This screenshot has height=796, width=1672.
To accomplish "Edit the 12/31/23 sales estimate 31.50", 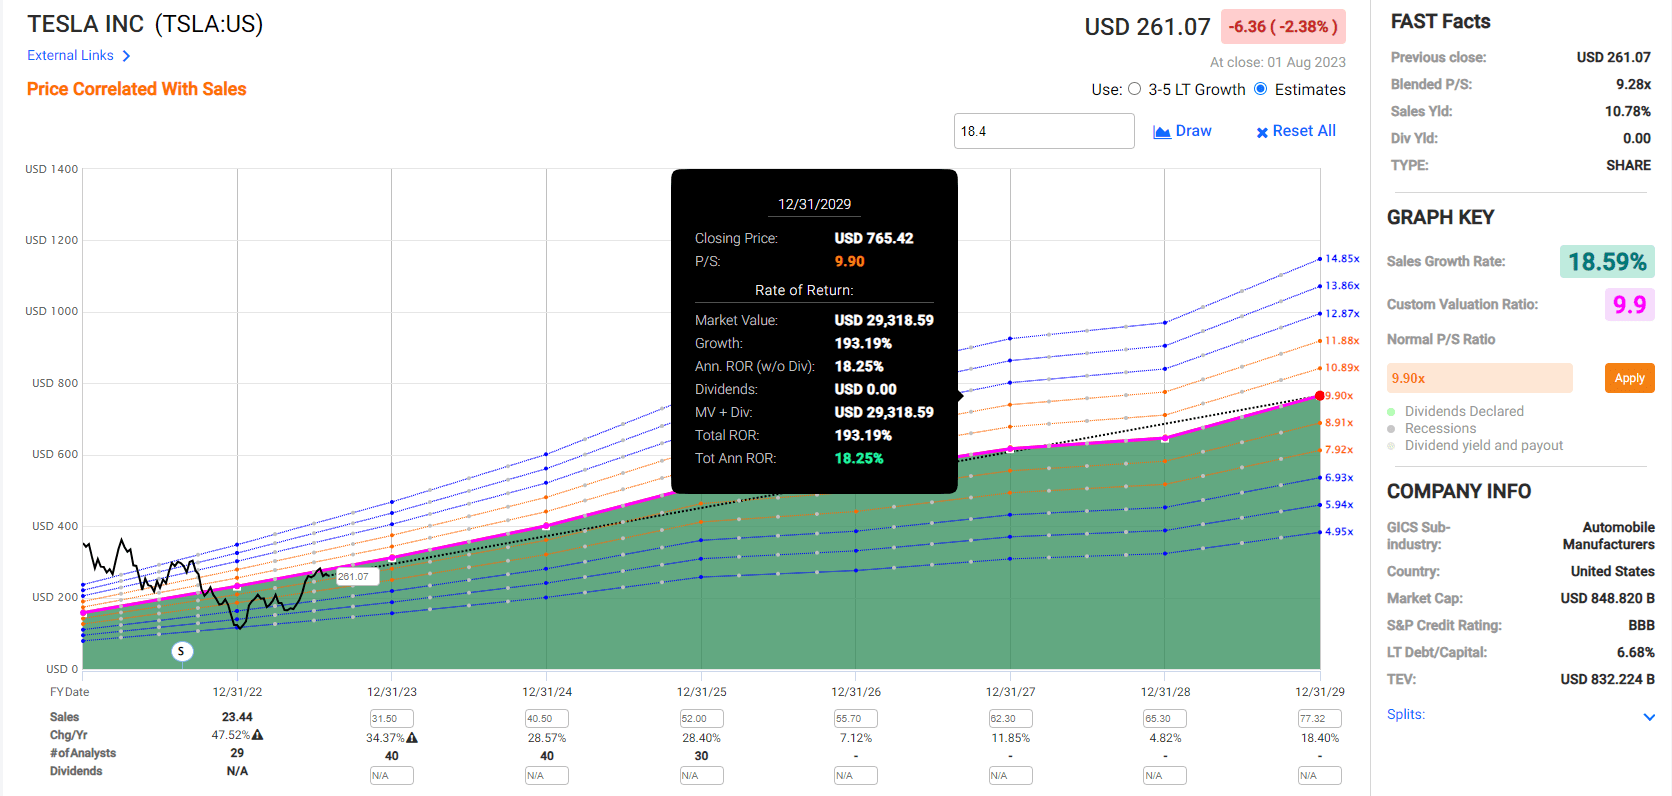I will (x=391, y=719).
